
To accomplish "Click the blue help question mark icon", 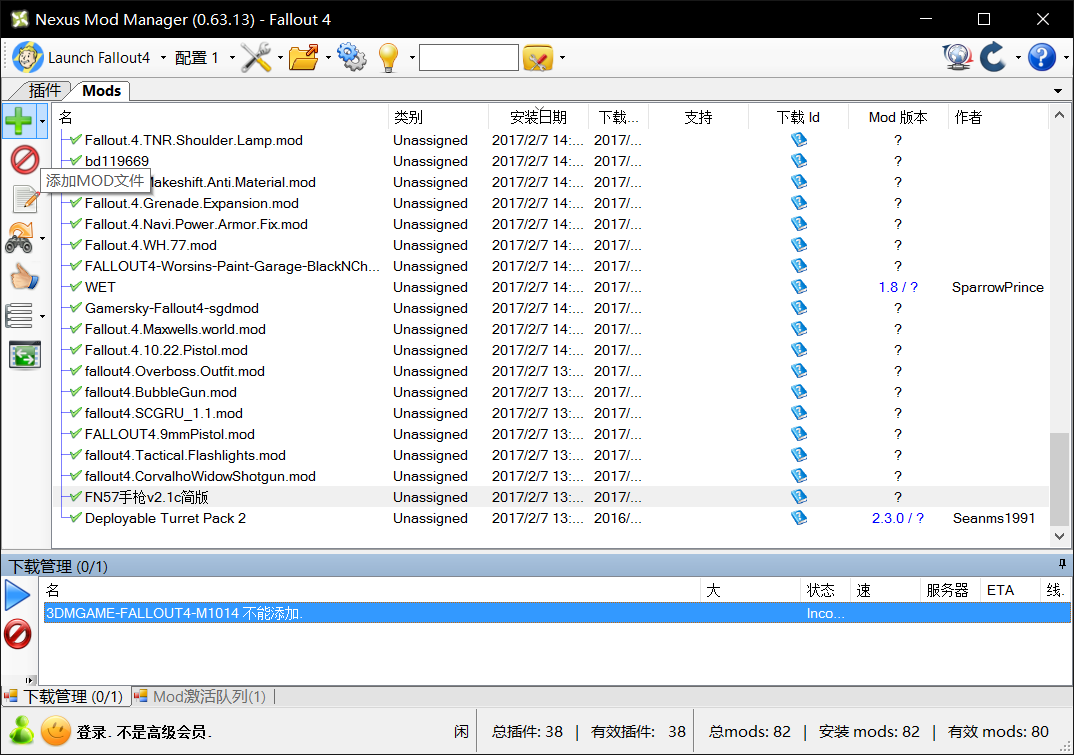I will click(x=1040, y=57).
